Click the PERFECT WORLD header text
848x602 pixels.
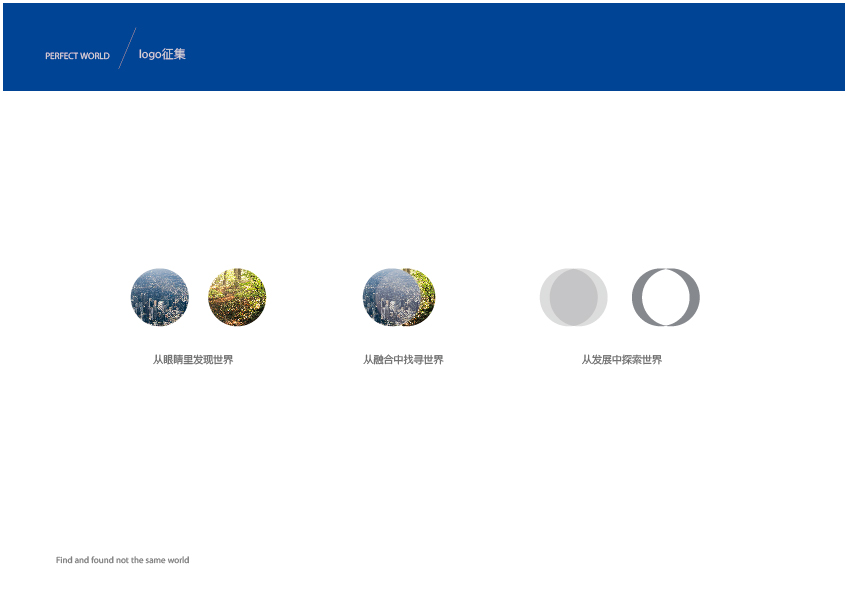point(77,56)
